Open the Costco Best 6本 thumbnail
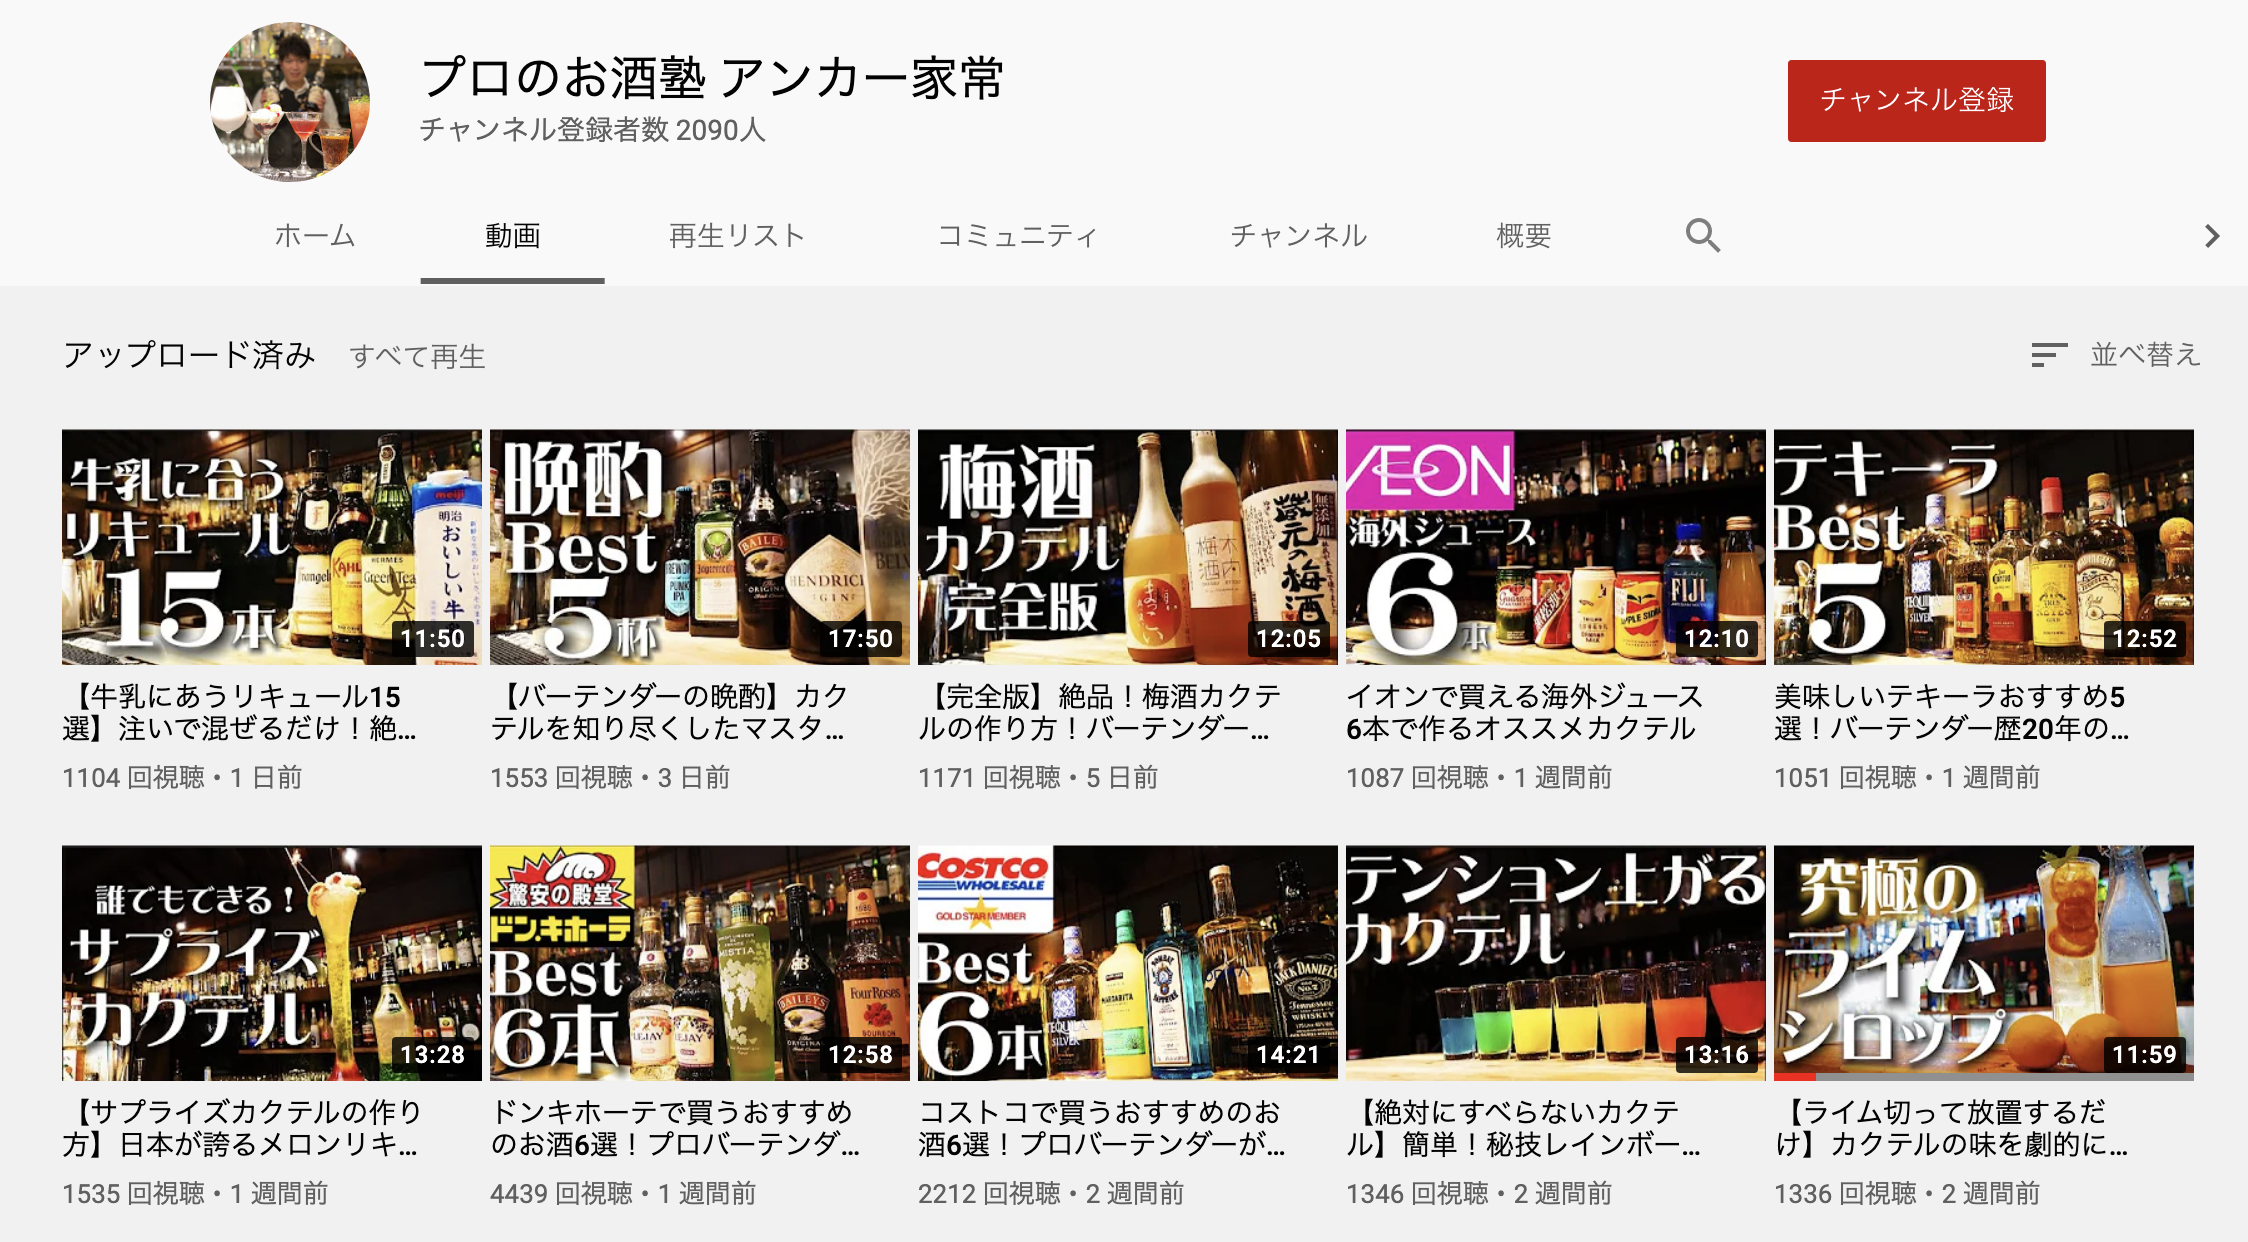Image resolution: width=2248 pixels, height=1242 pixels. click(1127, 963)
